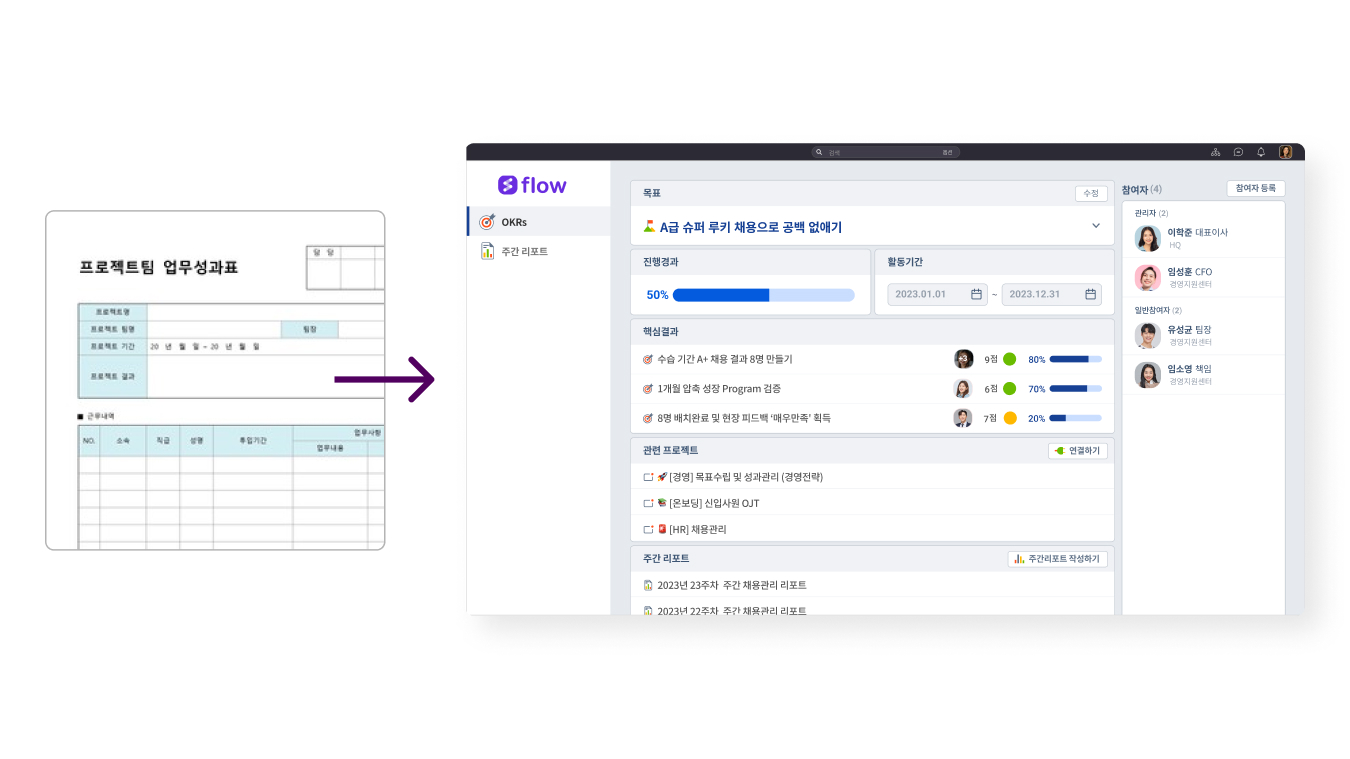Open the 주간 리포트 sidebar menu

pos(524,252)
